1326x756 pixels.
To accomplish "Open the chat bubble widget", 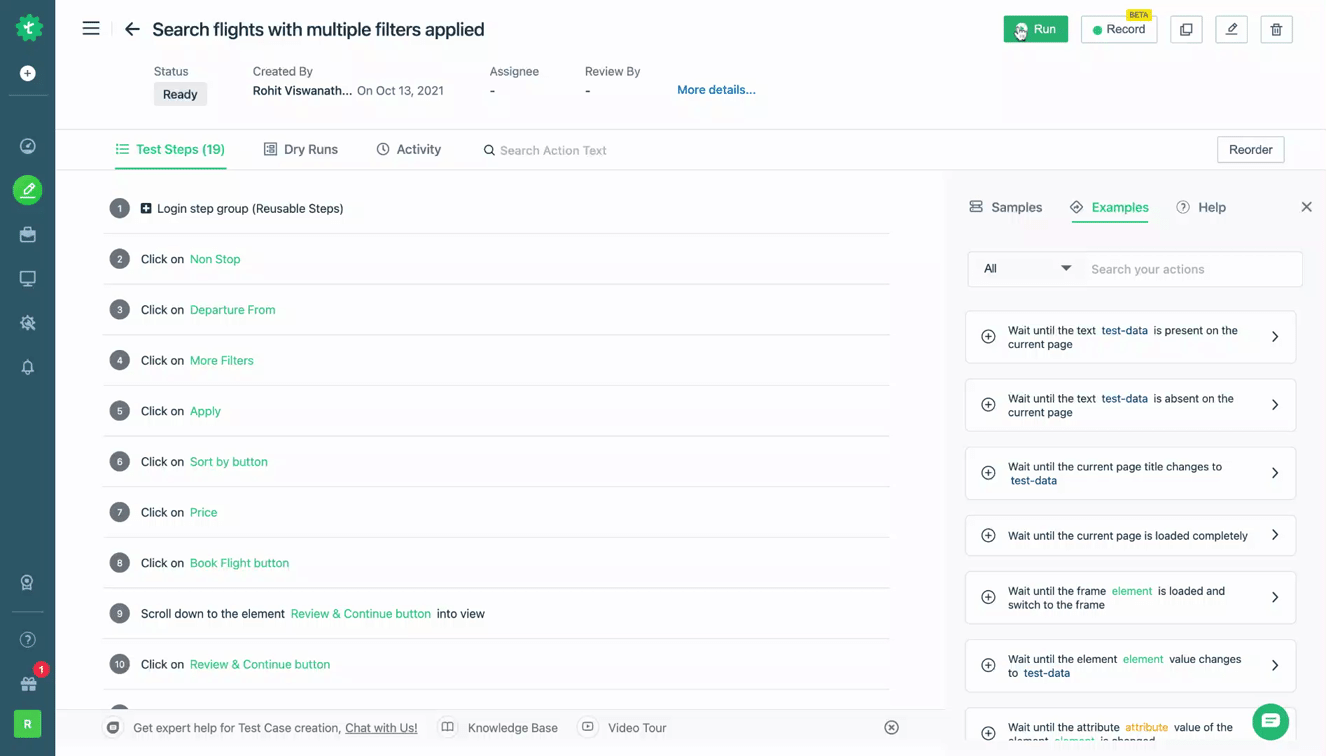I will pyautogui.click(x=1270, y=721).
